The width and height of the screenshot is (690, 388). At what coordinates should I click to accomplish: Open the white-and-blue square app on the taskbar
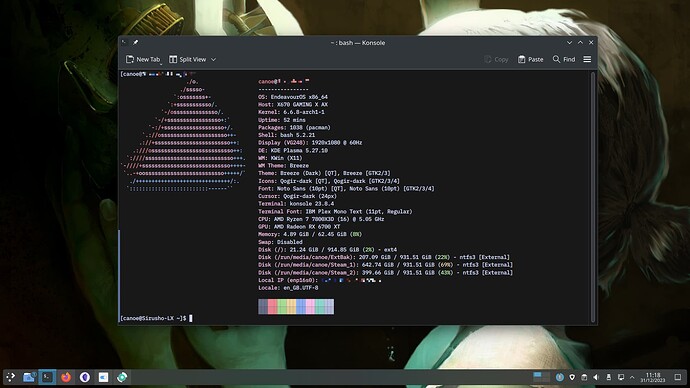(103, 377)
